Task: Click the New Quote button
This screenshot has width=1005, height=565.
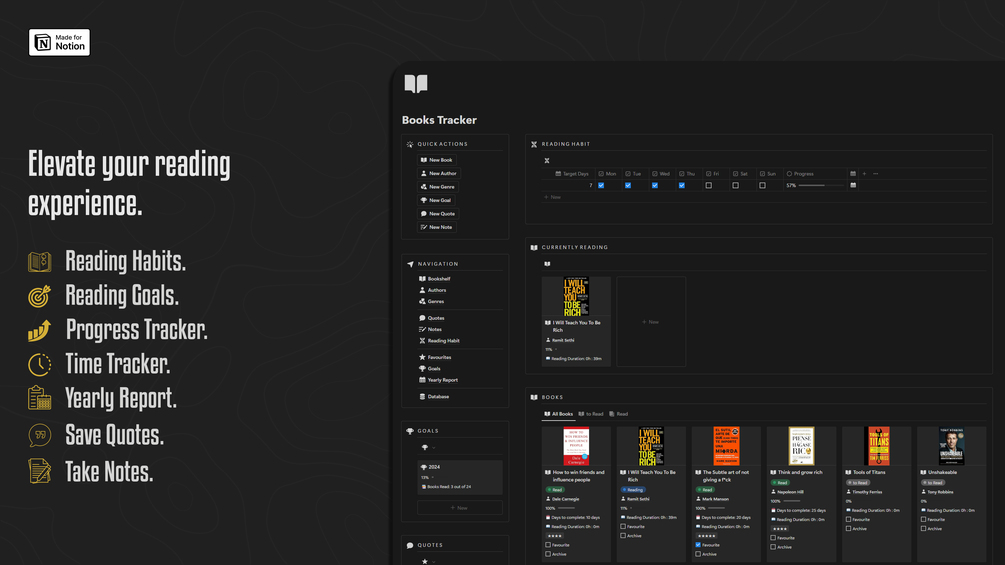Action: pyautogui.click(x=438, y=214)
